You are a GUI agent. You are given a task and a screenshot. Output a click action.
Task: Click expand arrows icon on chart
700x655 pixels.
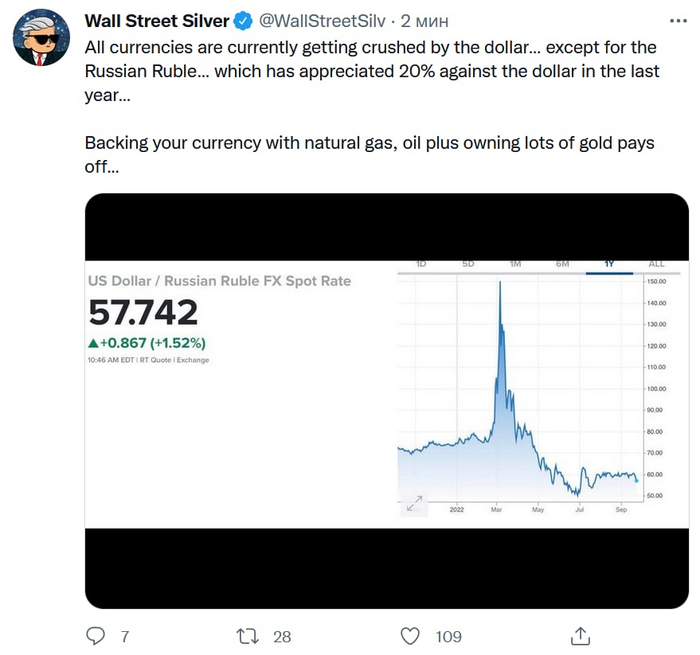(x=415, y=503)
